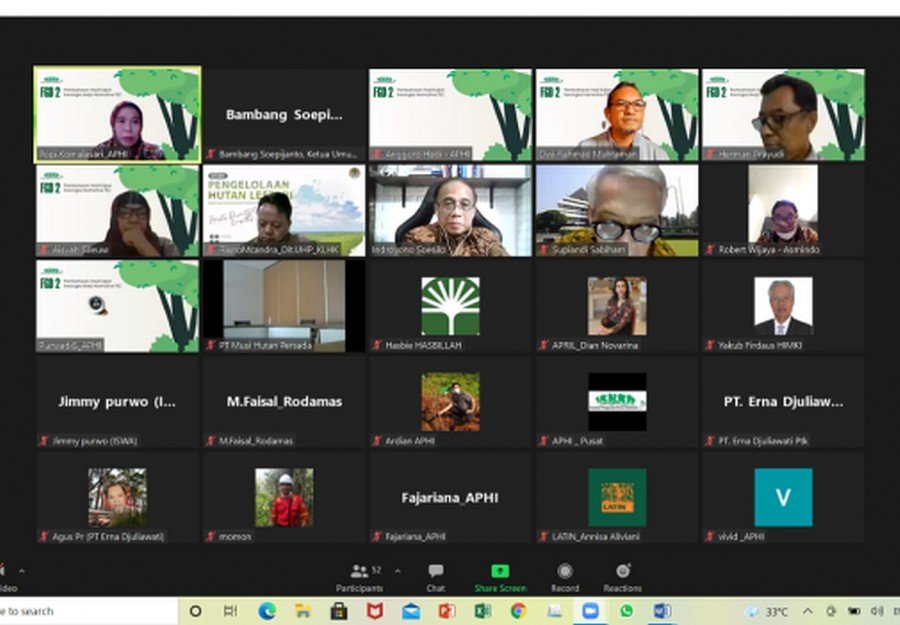Click APRIL_Dian Novarina's profile photo

tap(617, 306)
